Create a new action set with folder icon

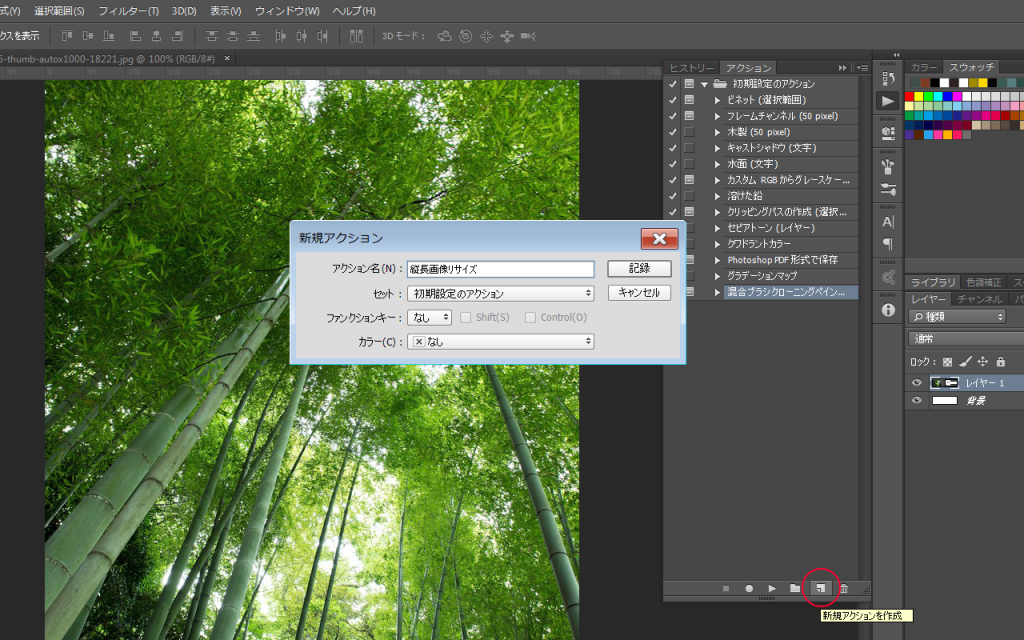coord(795,588)
